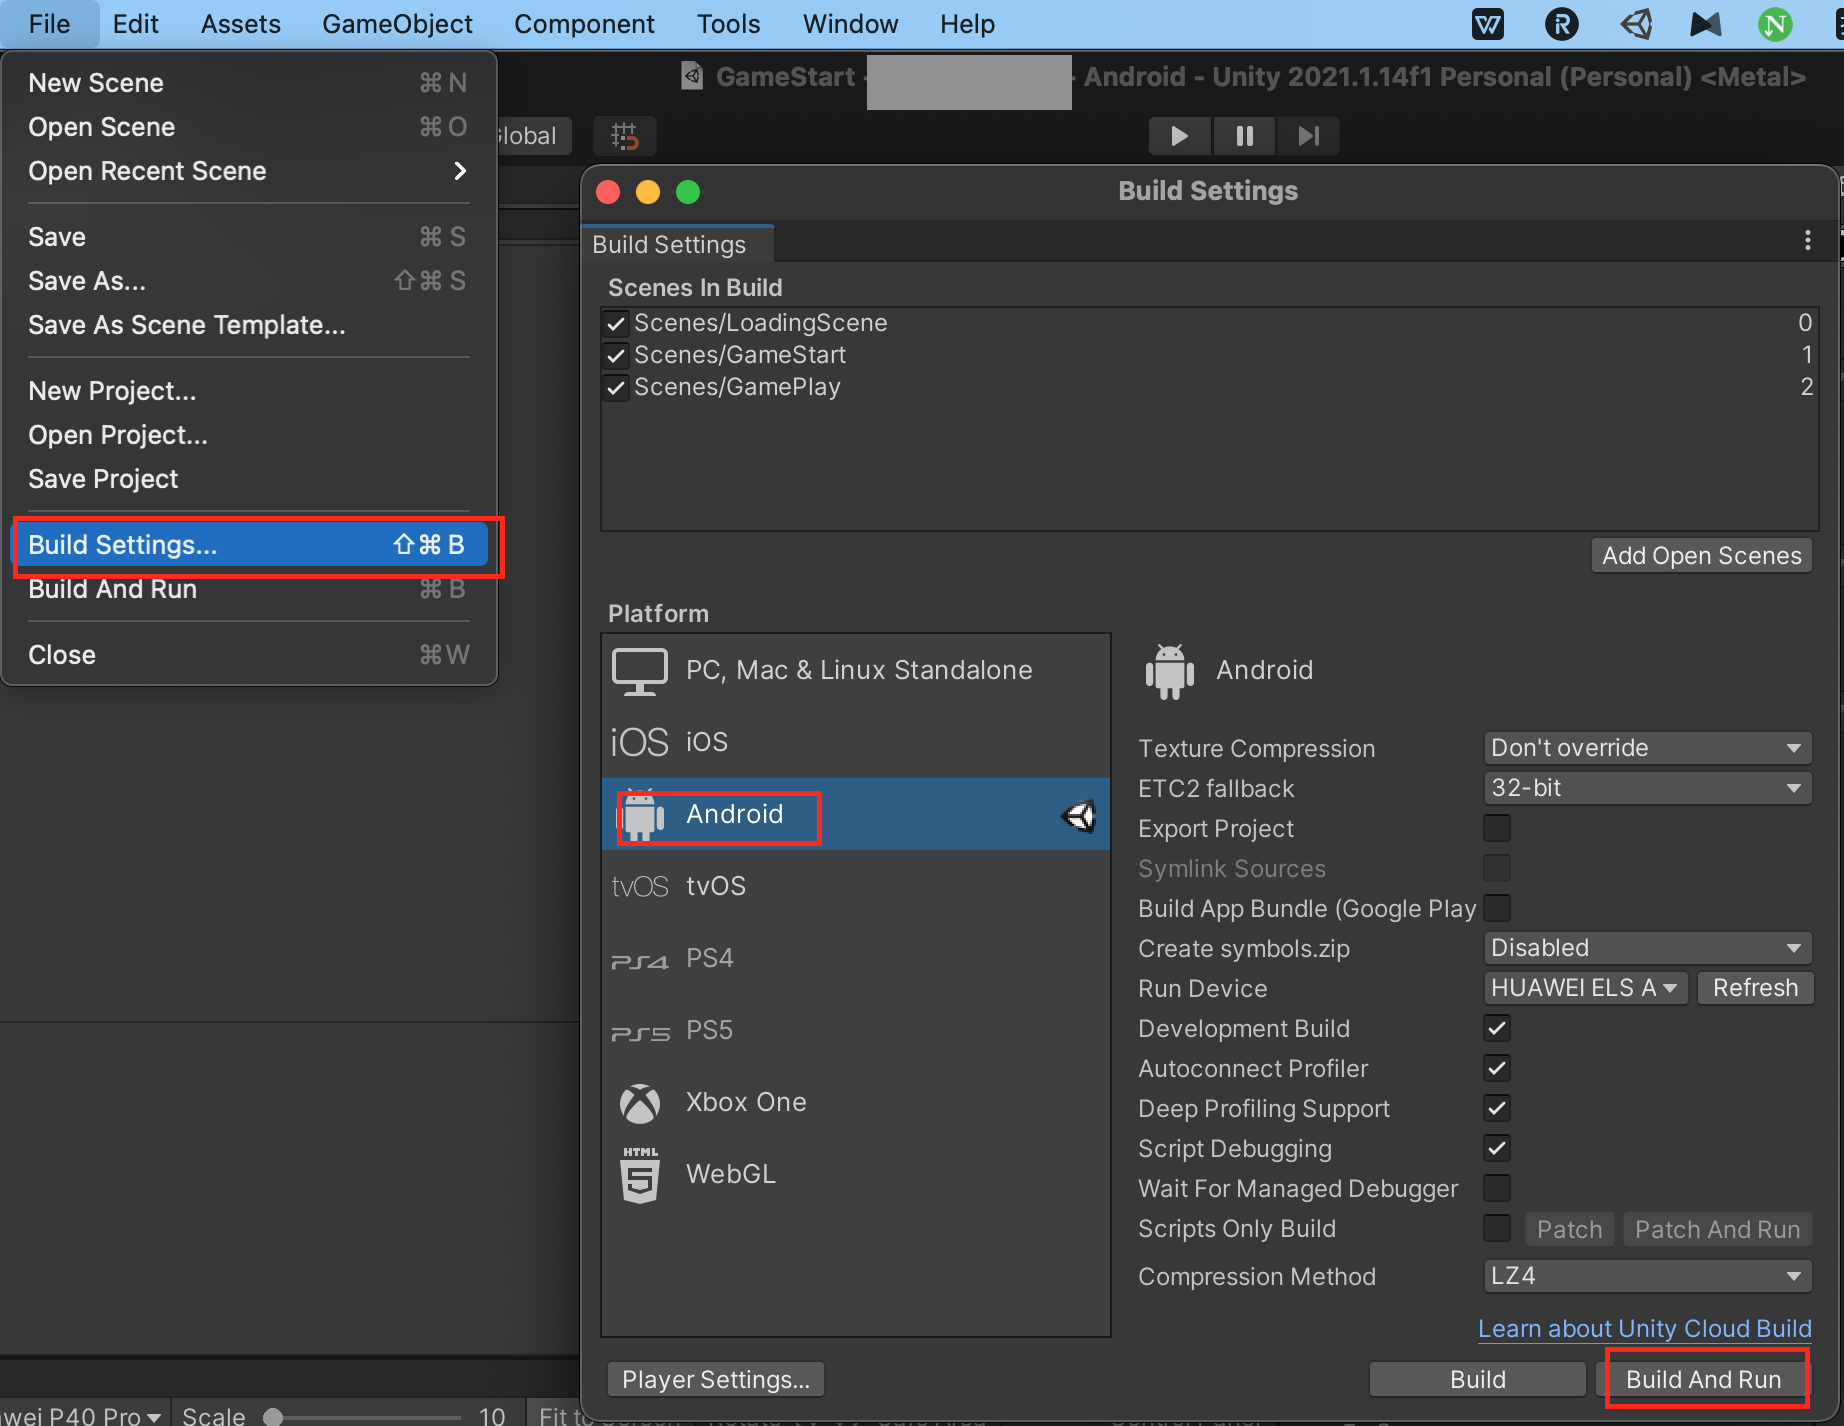The height and width of the screenshot is (1426, 1844).
Task: Enable the Export Project checkbox
Action: click(1497, 828)
